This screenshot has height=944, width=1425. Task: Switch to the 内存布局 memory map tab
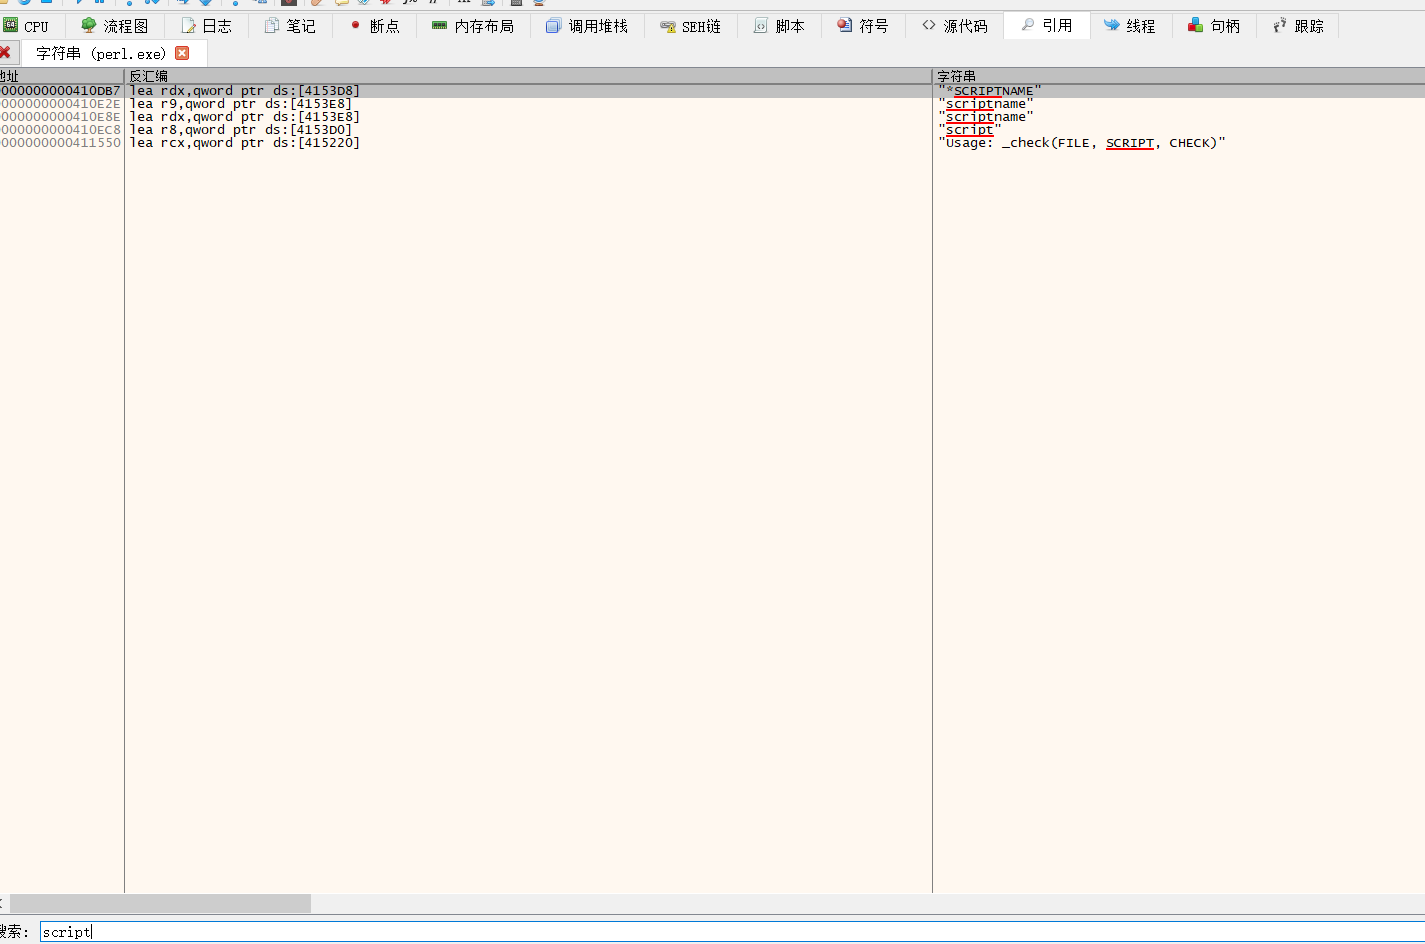click(x=473, y=26)
